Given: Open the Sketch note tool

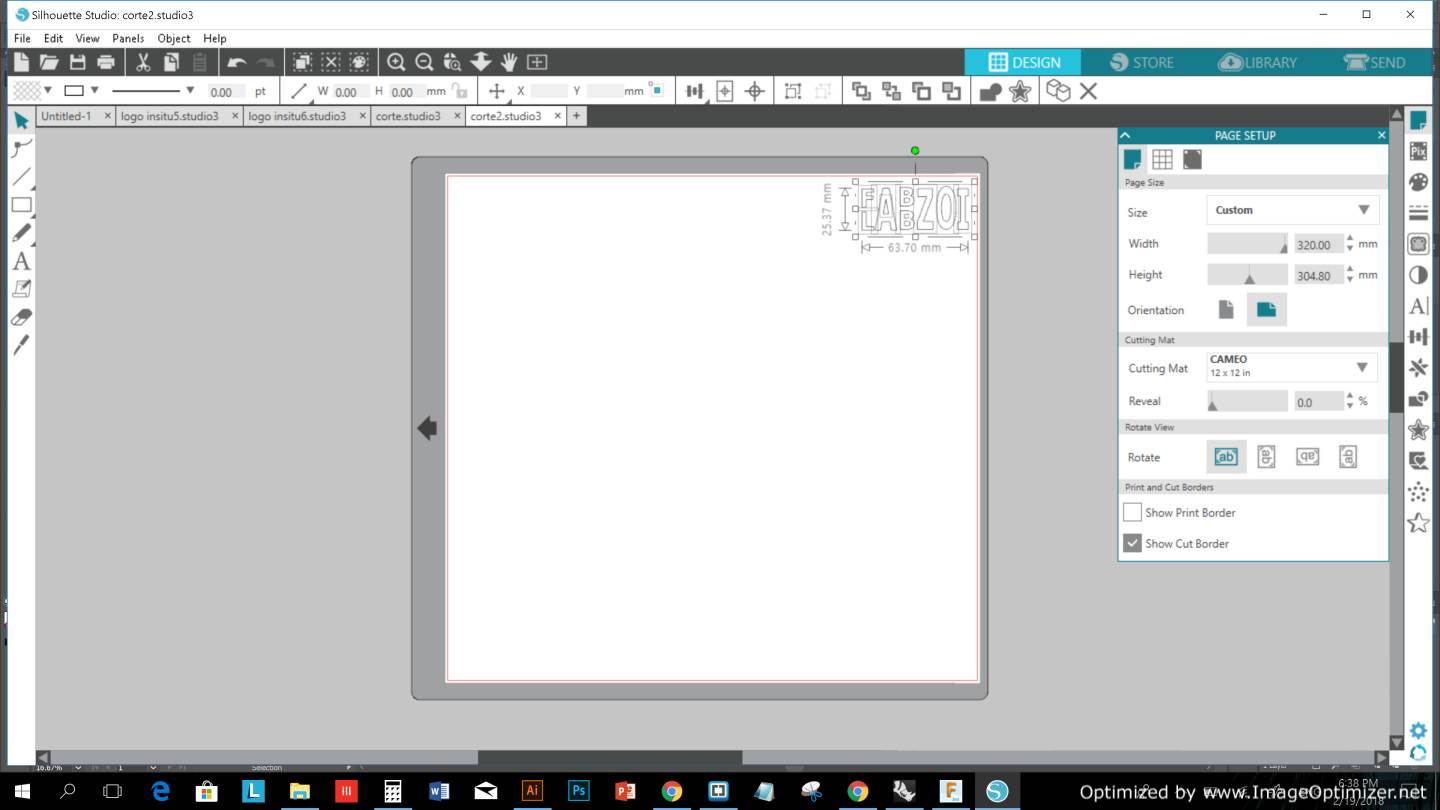Looking at the screenshot, I should 21,289.
